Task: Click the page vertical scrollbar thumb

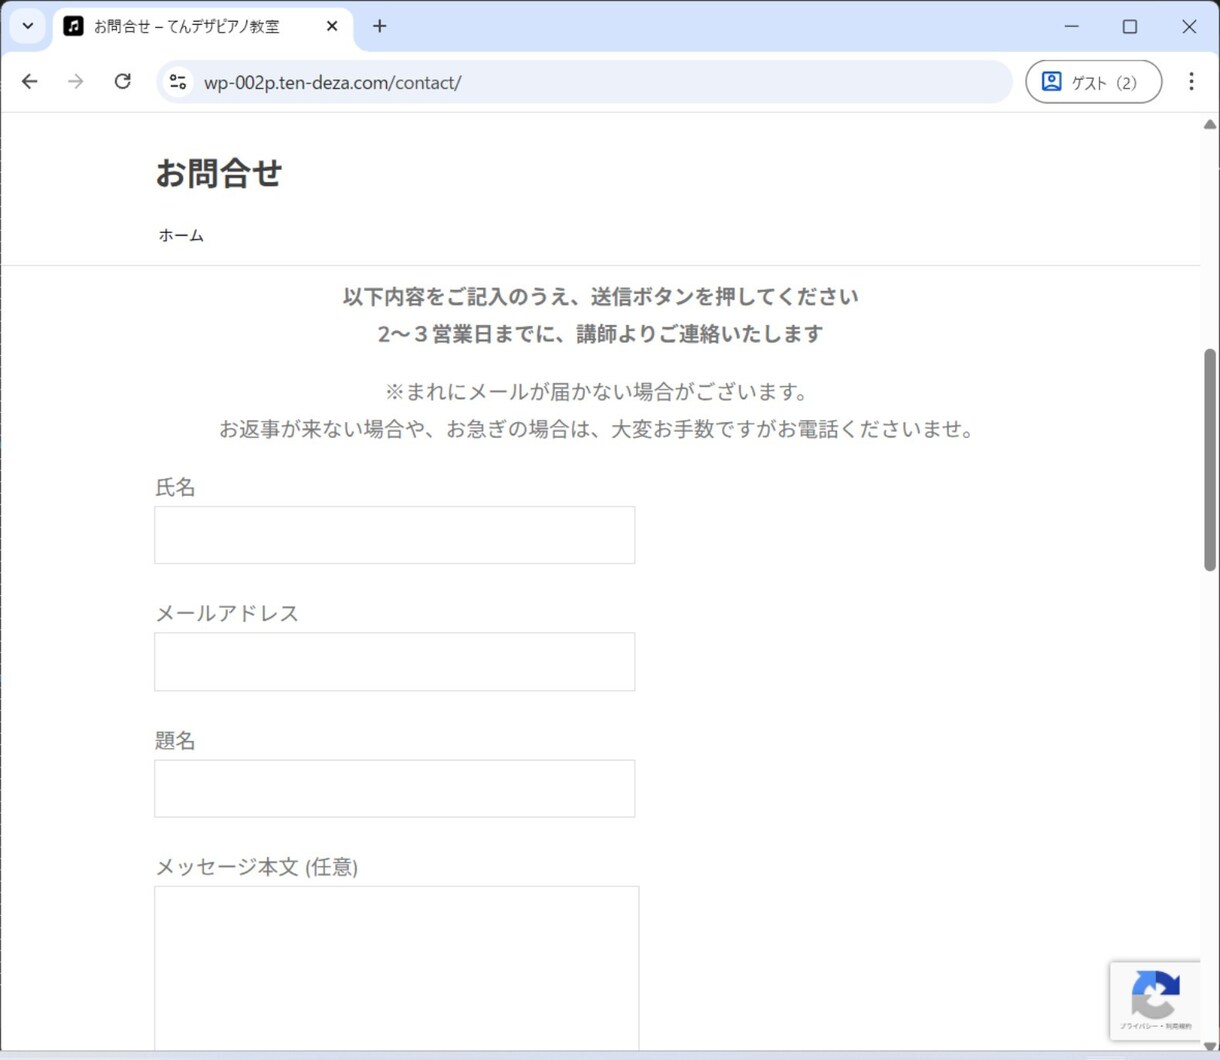Action: tap(1210, 460)
